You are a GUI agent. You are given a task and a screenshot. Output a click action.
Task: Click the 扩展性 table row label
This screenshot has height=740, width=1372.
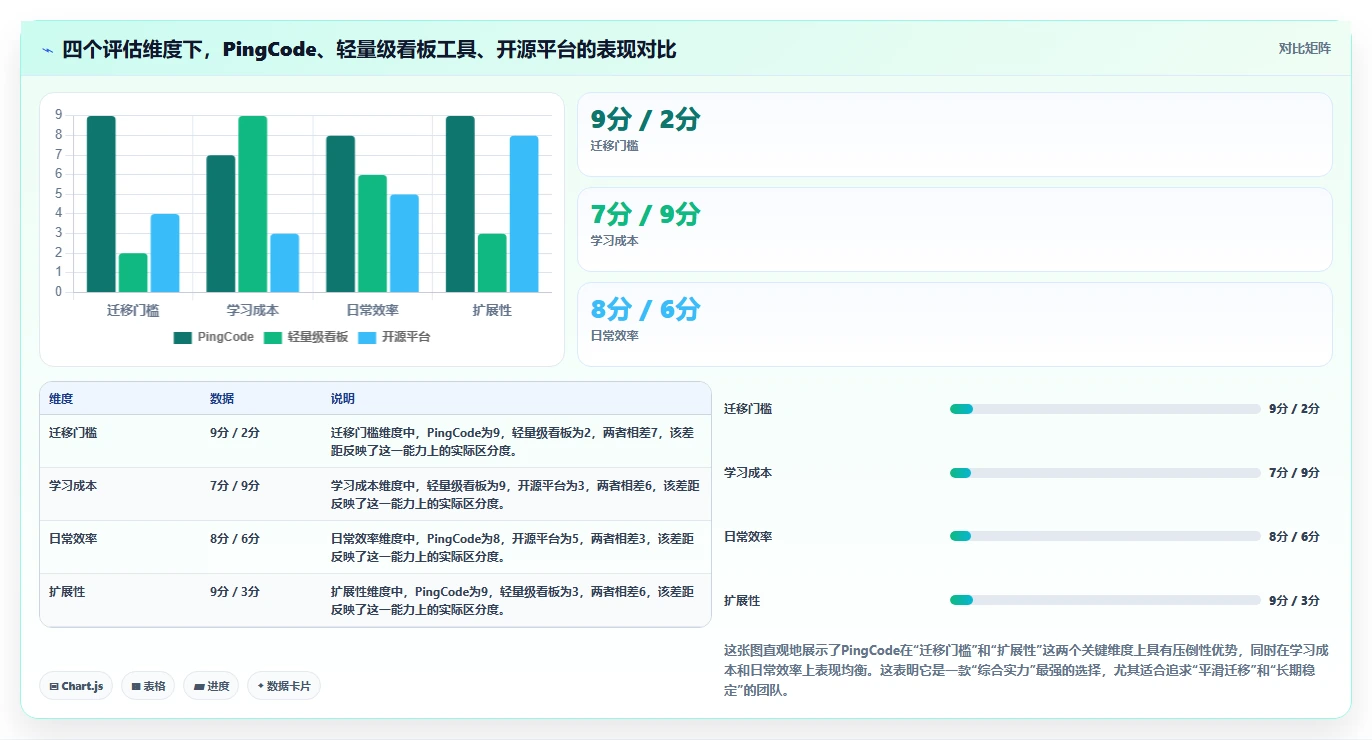tap(67, 592)
